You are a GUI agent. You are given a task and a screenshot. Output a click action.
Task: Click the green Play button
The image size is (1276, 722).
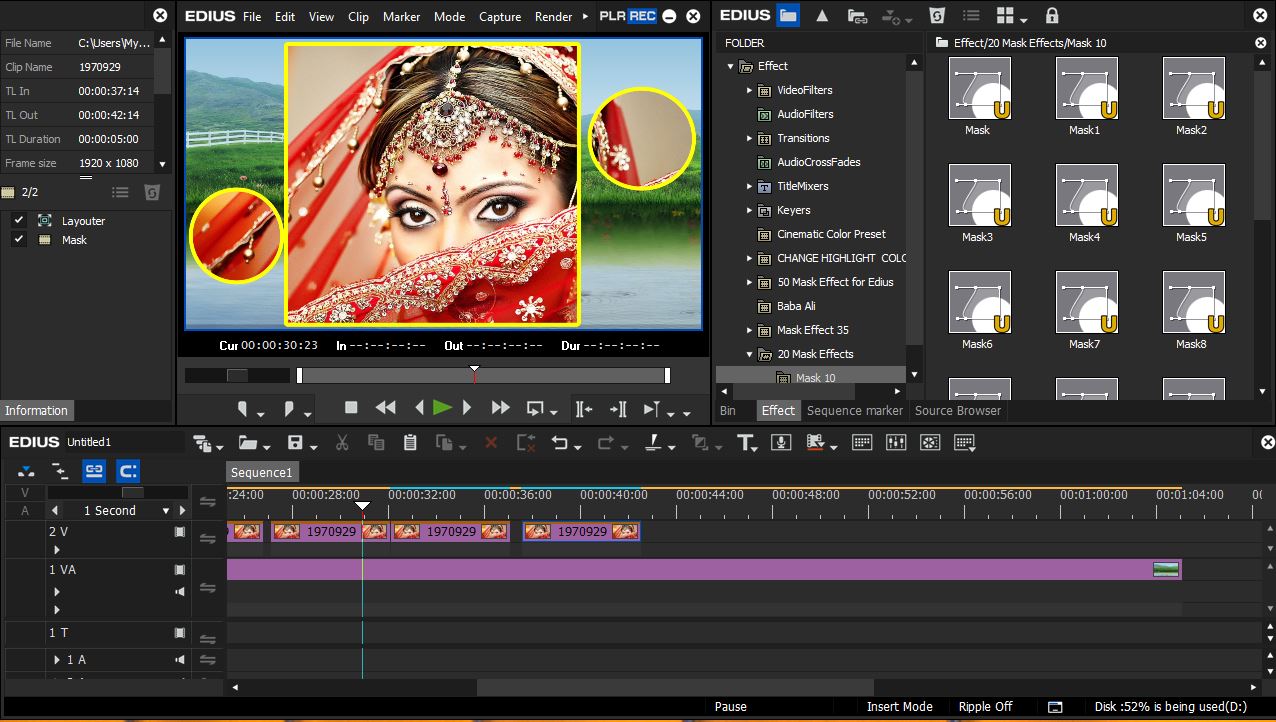coord(442,407)
